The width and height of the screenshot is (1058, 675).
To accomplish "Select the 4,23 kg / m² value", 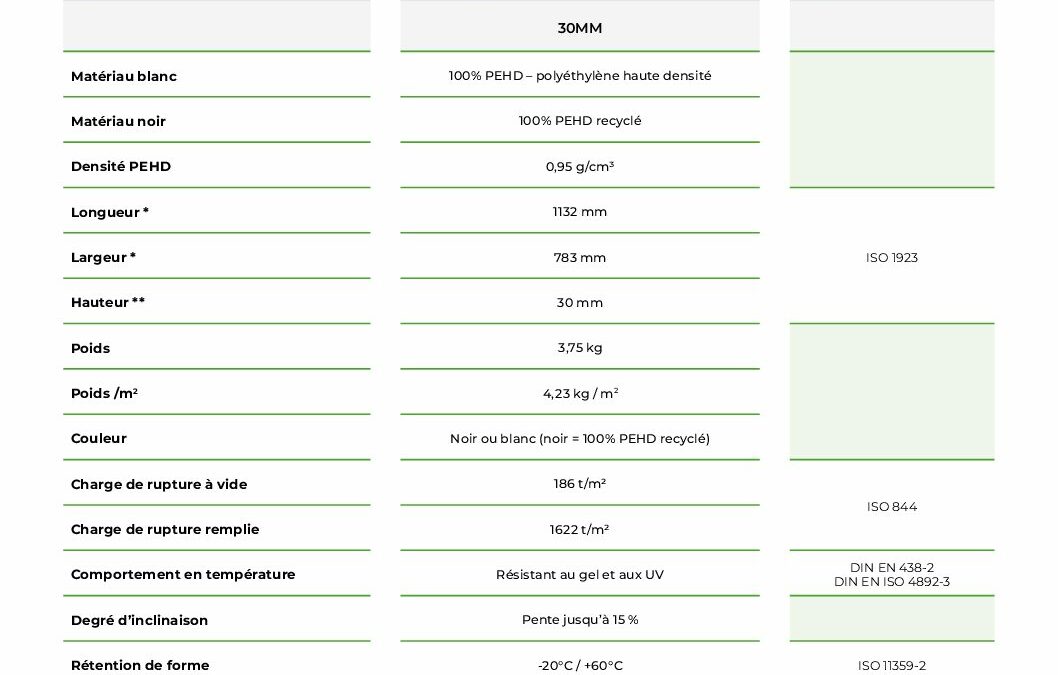I will 580,393.
